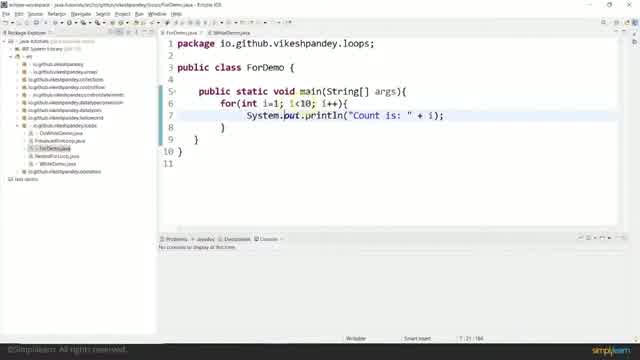Screen dimensions: 640x360
Task: Click the main method name on line 5
Action: pyautogui.click(x=311, y=91)
